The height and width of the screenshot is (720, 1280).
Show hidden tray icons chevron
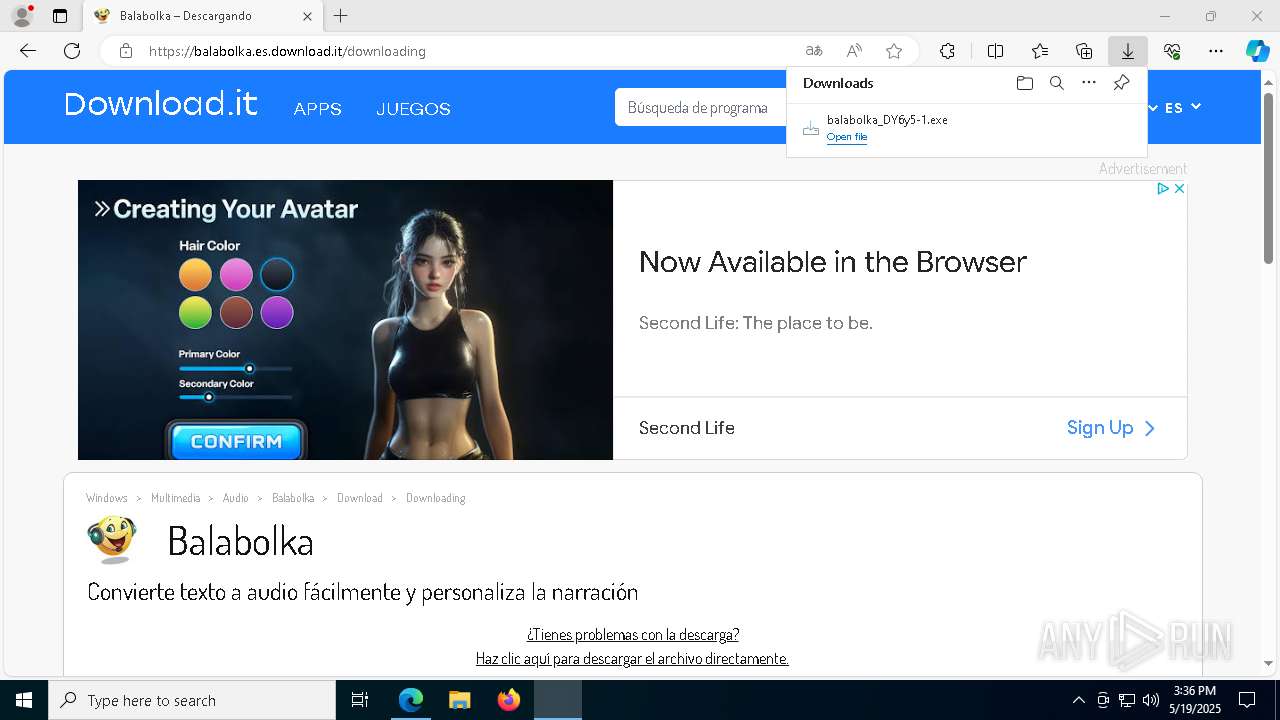(1078, 700)
